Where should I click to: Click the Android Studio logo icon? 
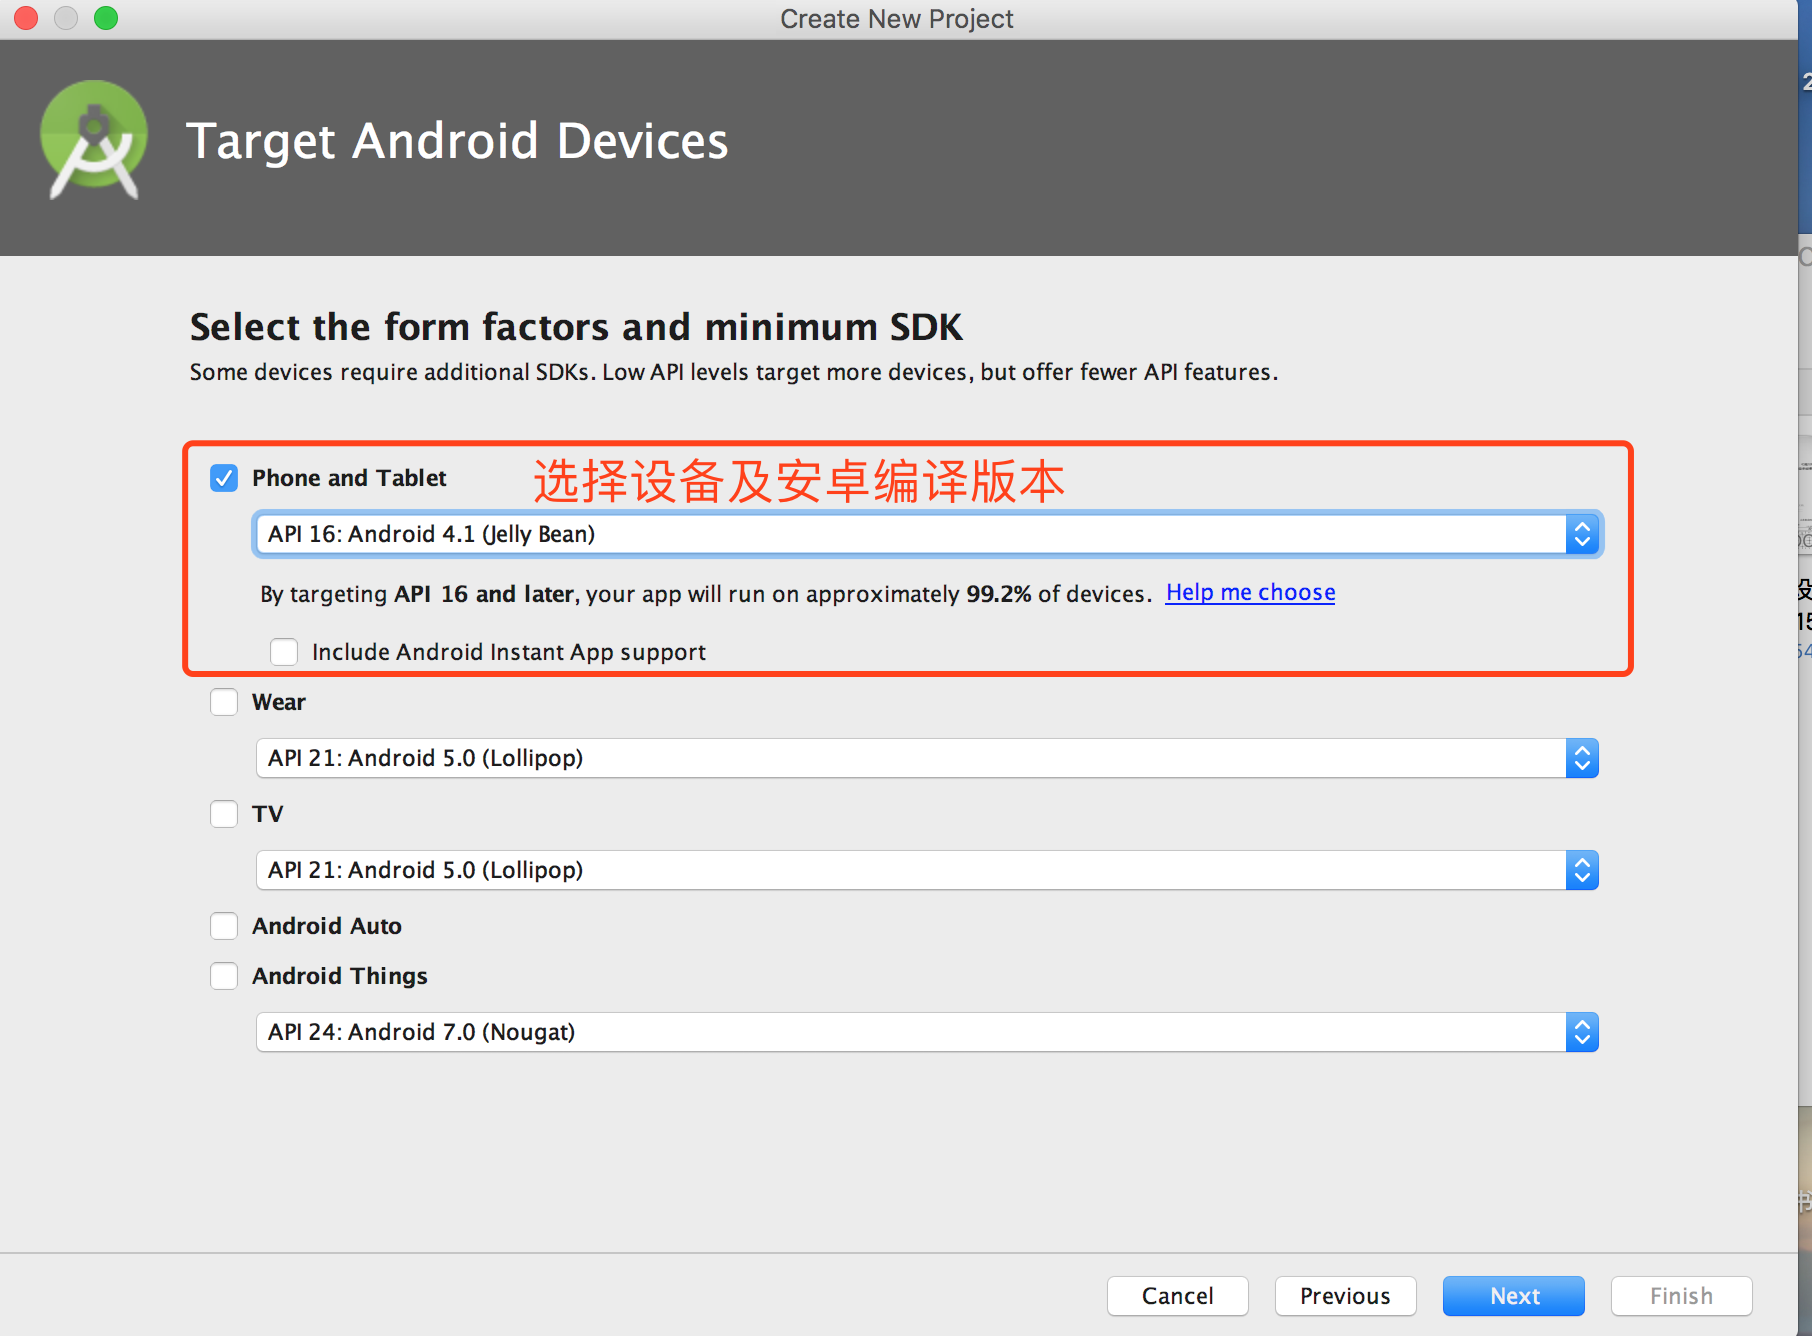pos(94,140)
